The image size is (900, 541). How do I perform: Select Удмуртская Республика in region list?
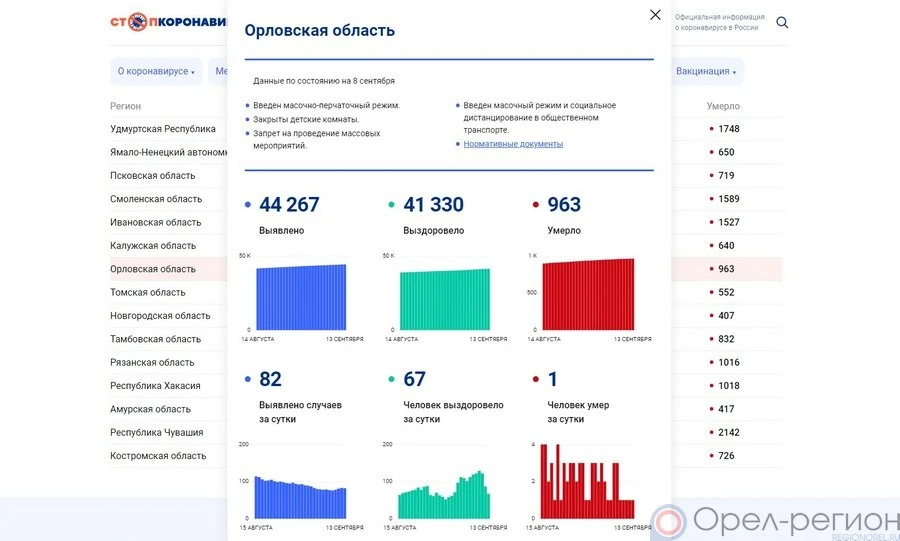(163, 129)
